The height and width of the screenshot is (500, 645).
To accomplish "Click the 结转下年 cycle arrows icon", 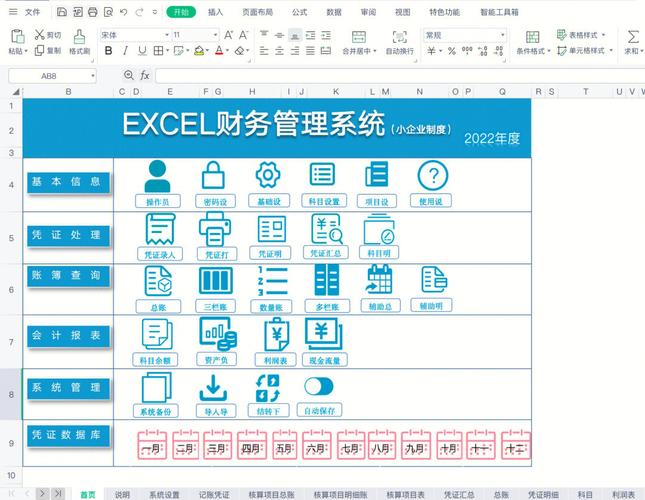I will click(268, 388).
